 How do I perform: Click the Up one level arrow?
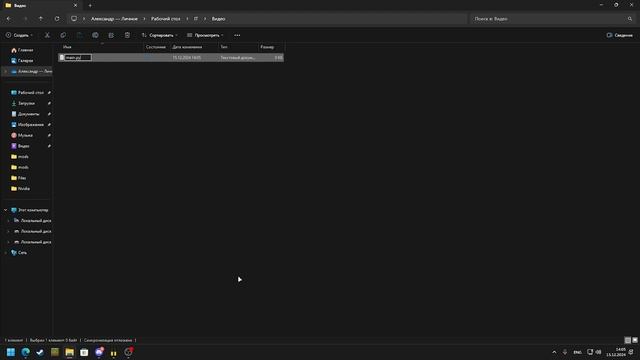tap(41, 19)
